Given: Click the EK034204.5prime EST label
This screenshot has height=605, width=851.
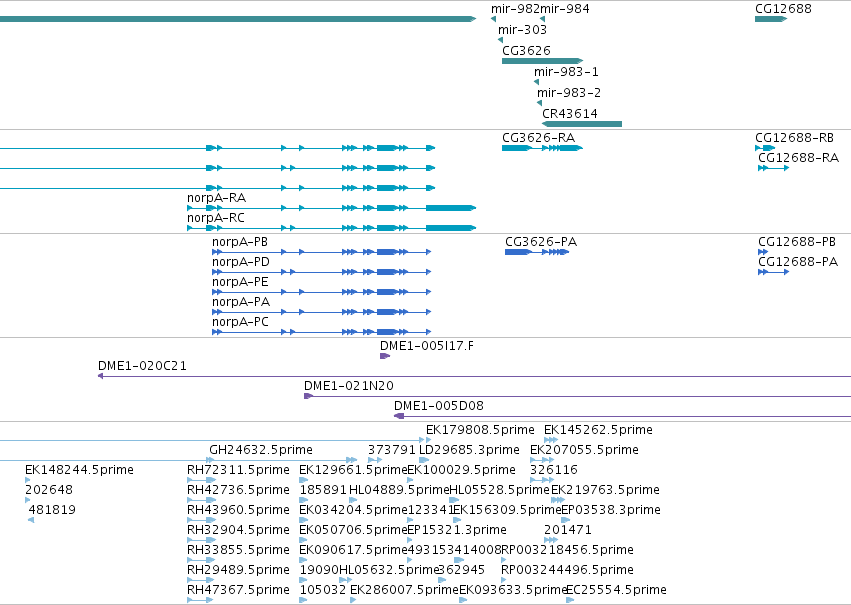Looking at the screenshot, I should 353,510.
